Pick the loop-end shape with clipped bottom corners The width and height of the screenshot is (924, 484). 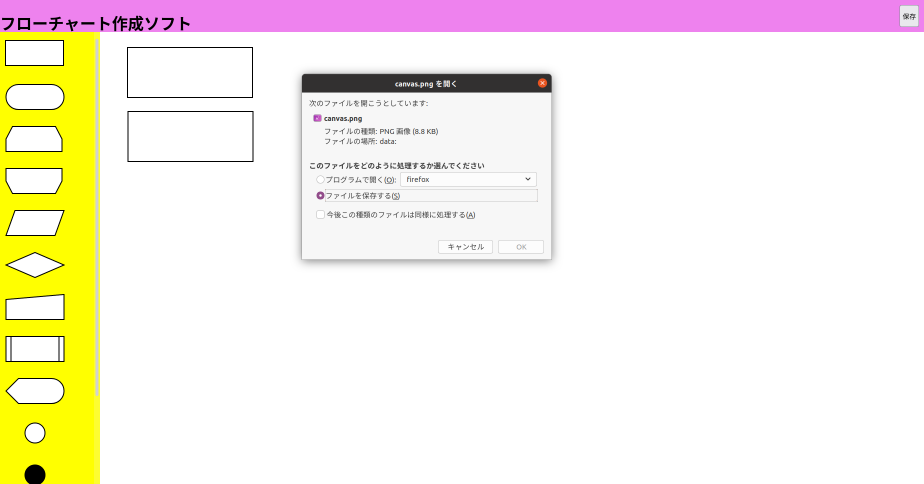click(x=34, y=181)
